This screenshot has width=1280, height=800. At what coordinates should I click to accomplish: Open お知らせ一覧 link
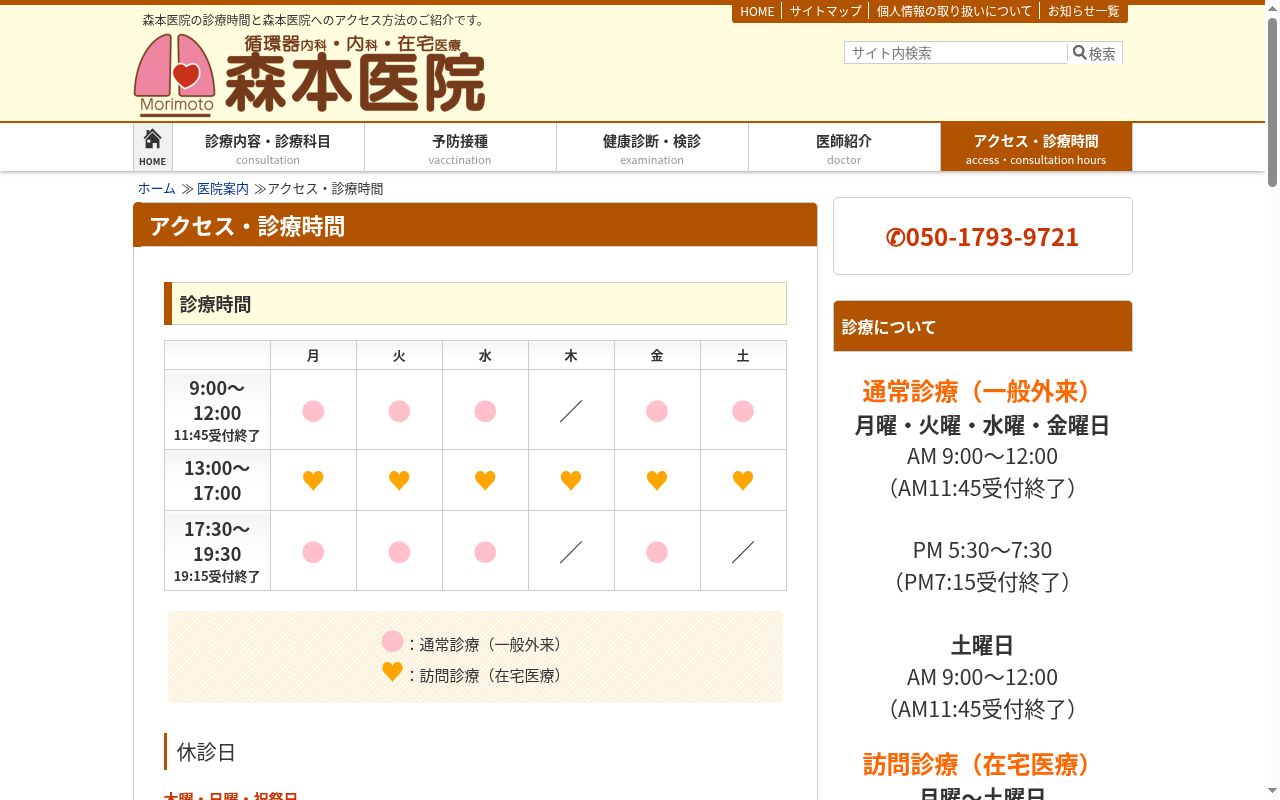click(1084, 11)
